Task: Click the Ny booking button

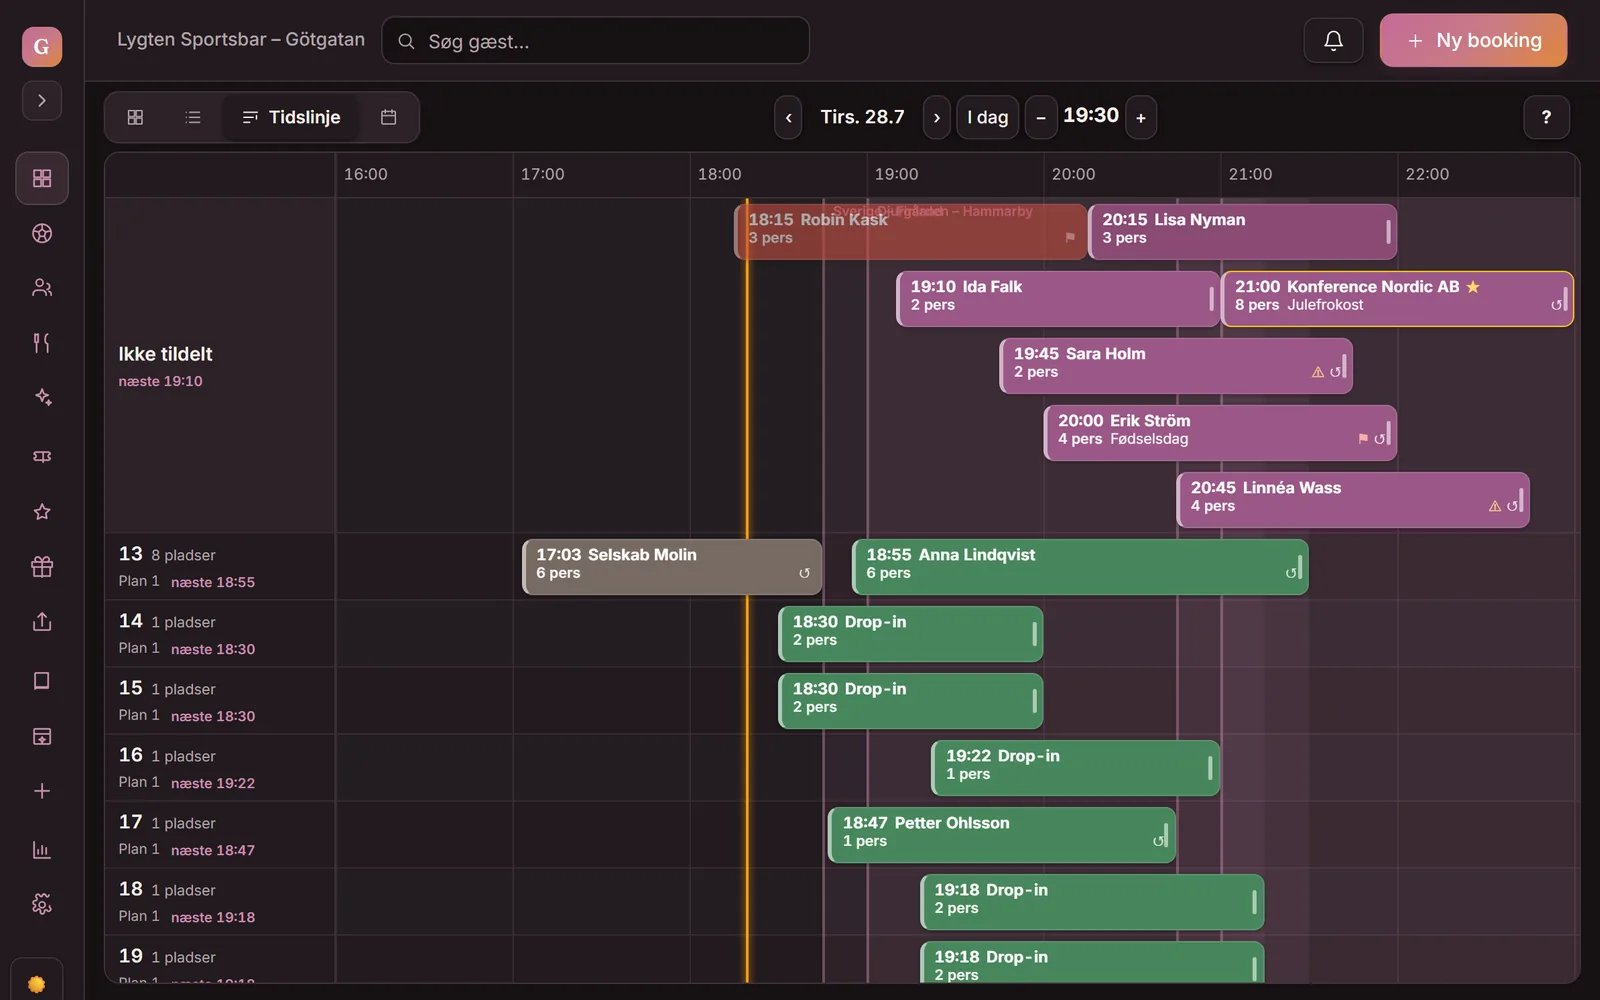Action: 1473,40
